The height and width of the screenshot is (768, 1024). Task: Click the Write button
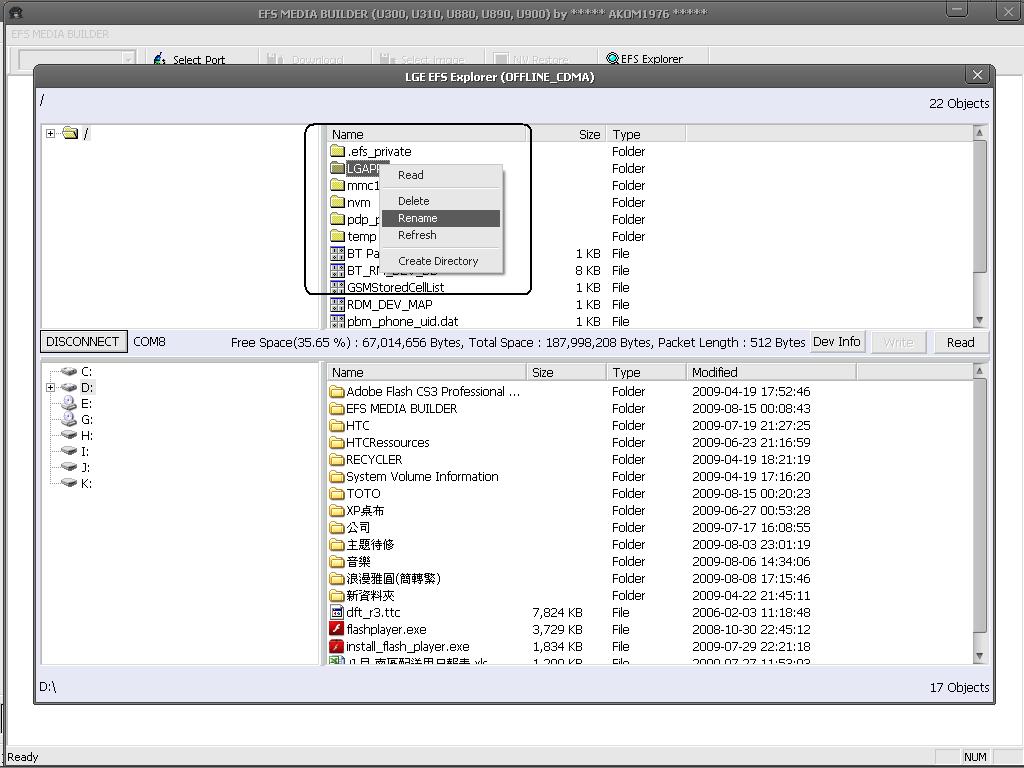pos(898,342)
